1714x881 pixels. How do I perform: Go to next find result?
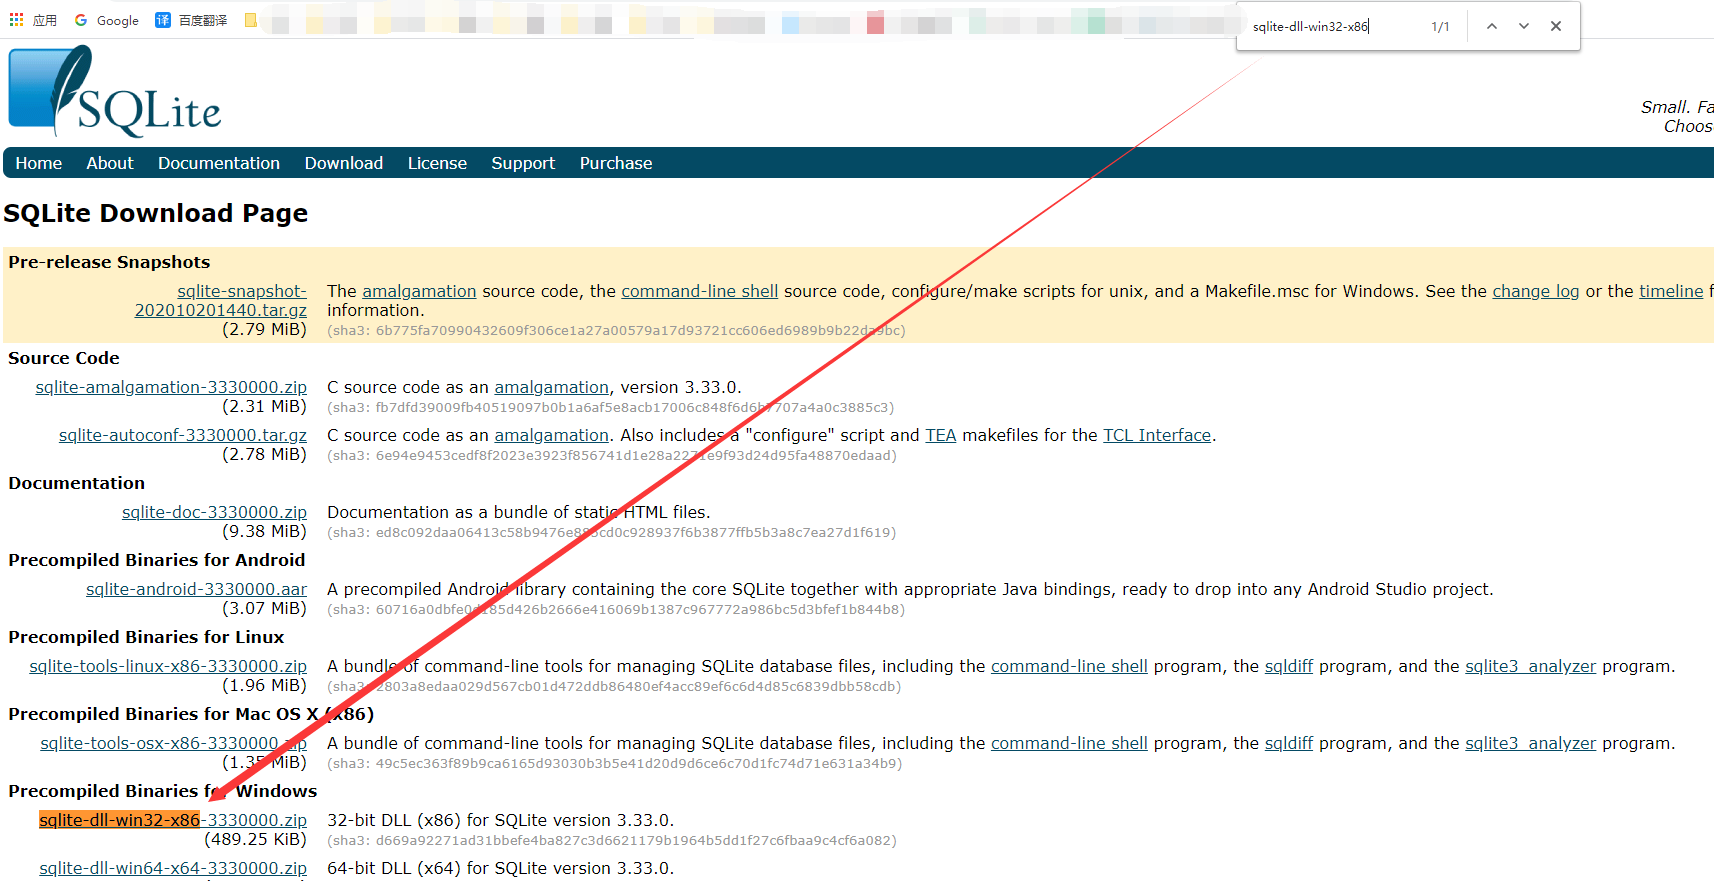(x=1524, y=26)
